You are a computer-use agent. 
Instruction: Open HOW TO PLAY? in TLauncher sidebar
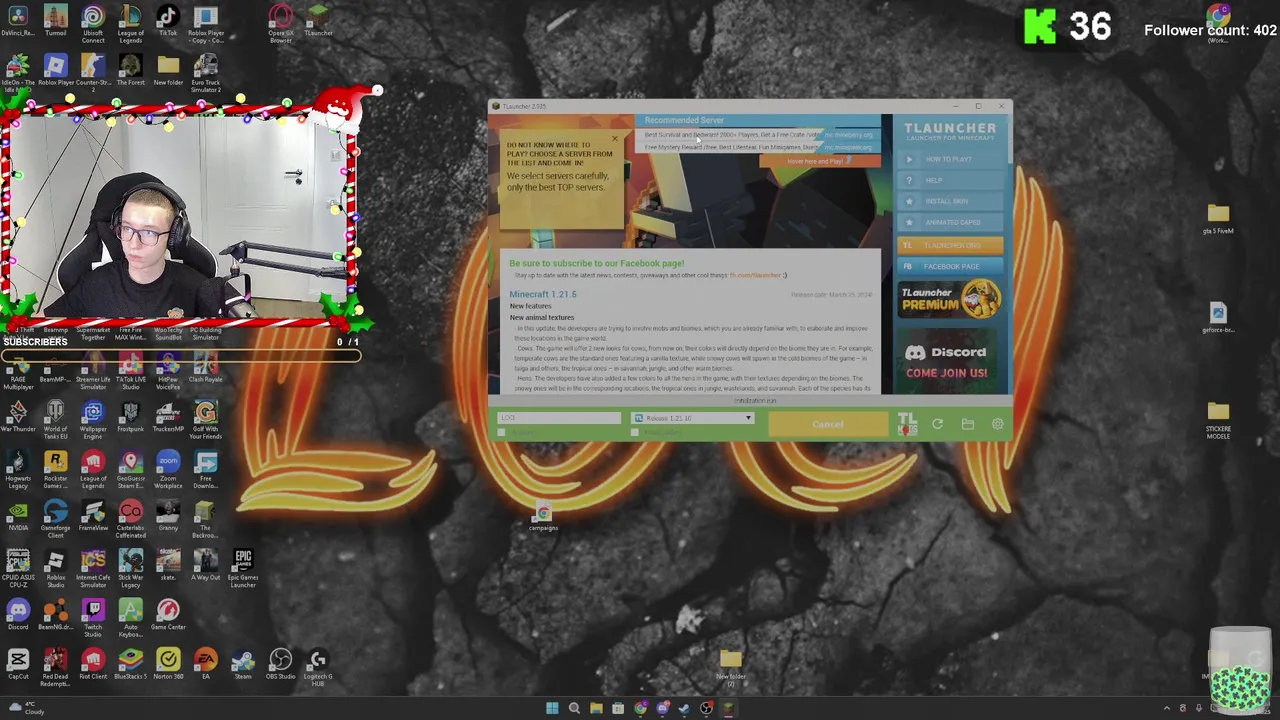pyautogui.click(x=949, y=159)
